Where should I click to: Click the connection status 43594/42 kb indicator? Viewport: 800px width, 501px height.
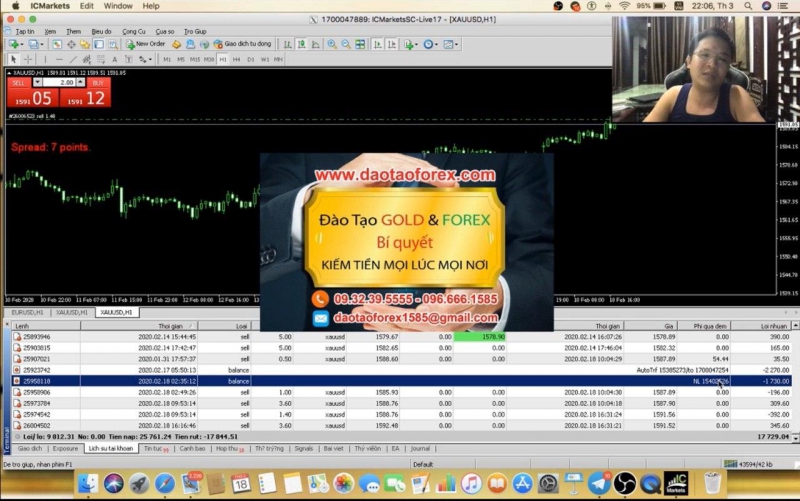748,464
